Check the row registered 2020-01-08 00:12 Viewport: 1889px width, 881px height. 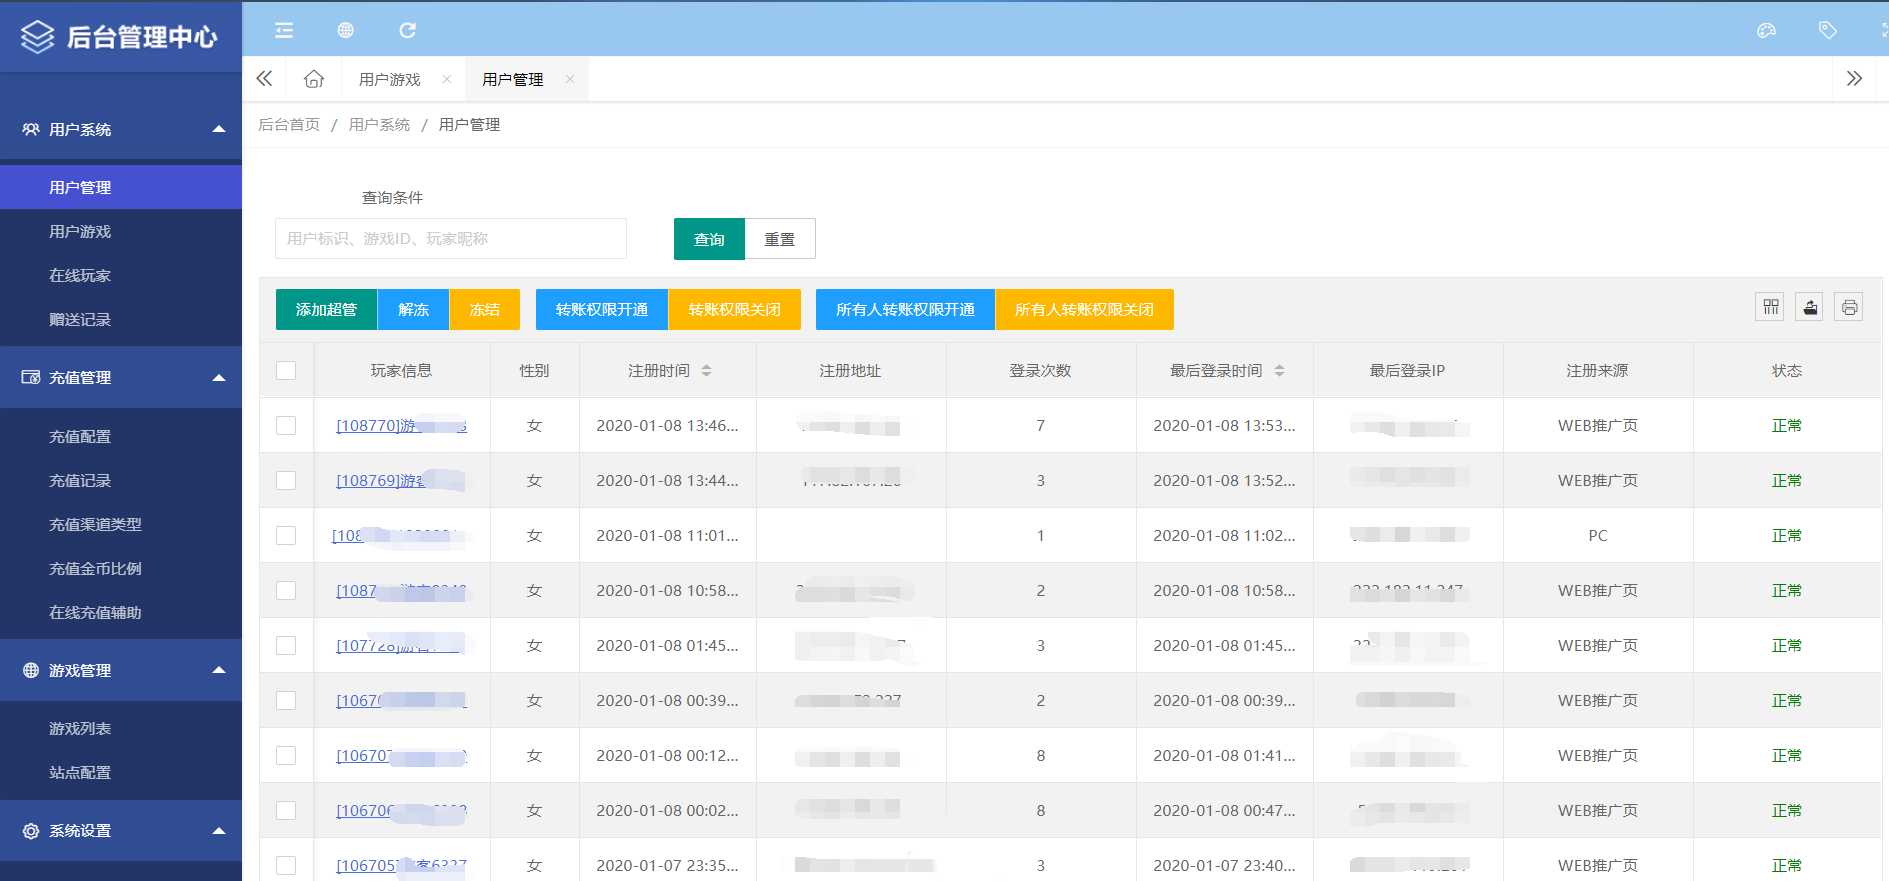tap(286, 756)
